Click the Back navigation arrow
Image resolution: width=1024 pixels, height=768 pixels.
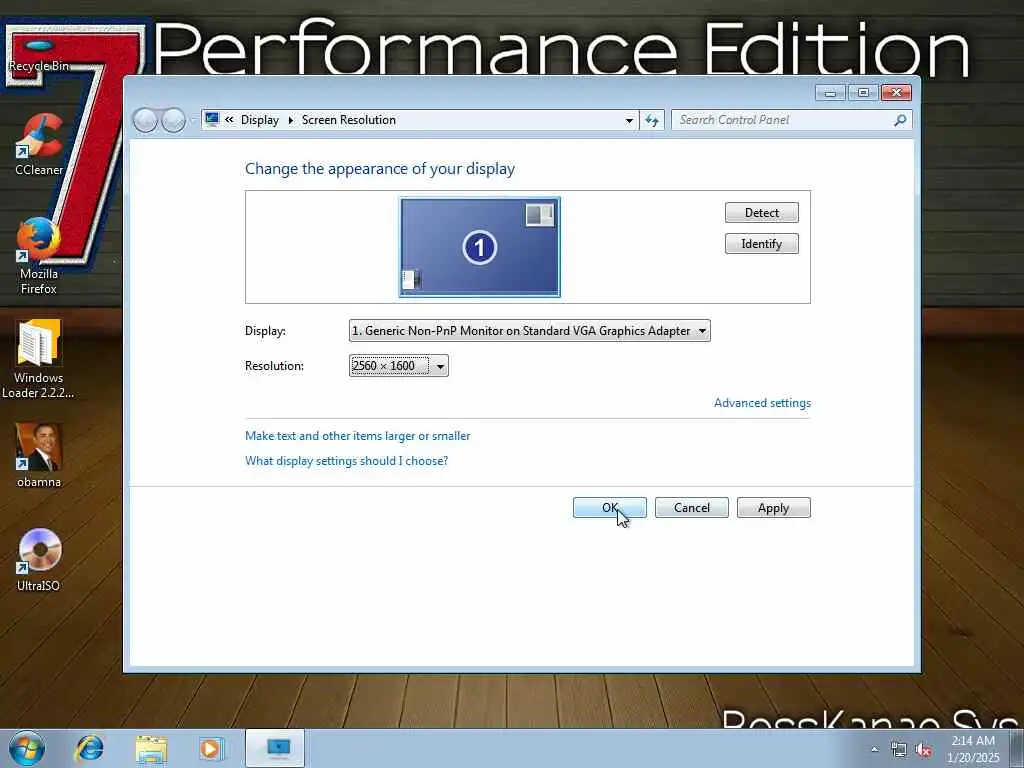pos(145,120)
